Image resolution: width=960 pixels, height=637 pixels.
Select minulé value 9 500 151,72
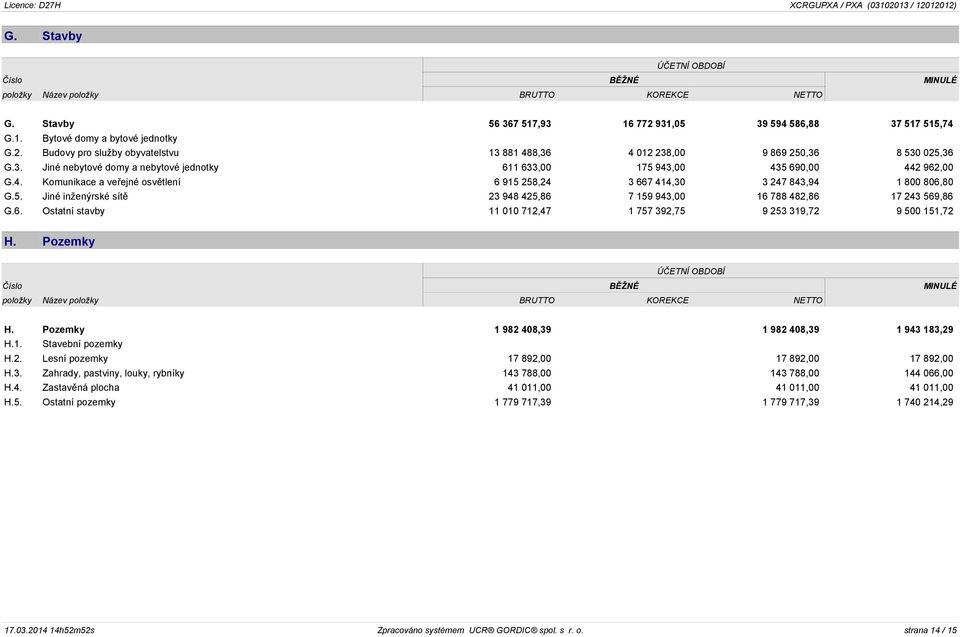[x=924, y=211]
